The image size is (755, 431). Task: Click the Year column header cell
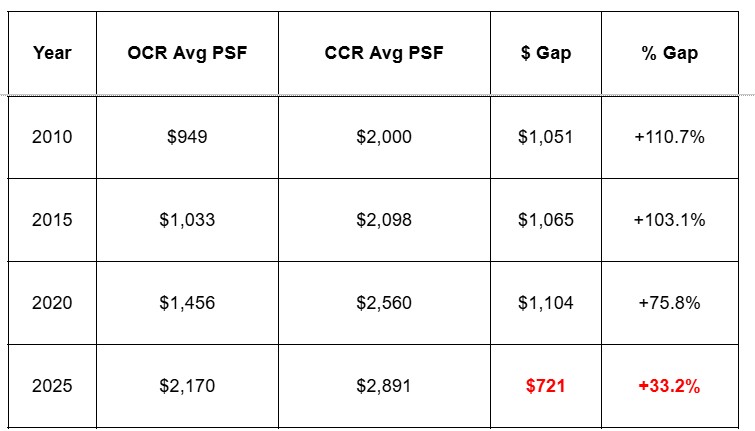(x=52, y=53)
